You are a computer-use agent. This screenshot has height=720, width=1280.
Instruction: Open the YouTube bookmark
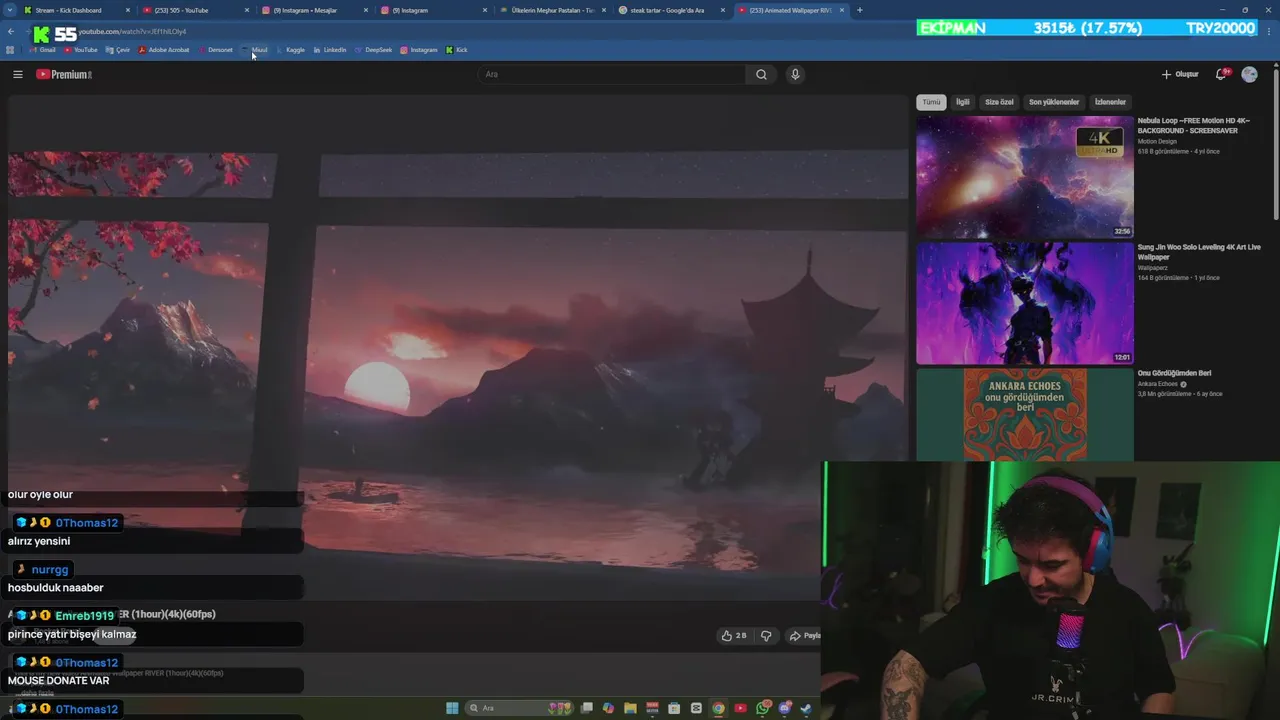click(x=81, y=50)
